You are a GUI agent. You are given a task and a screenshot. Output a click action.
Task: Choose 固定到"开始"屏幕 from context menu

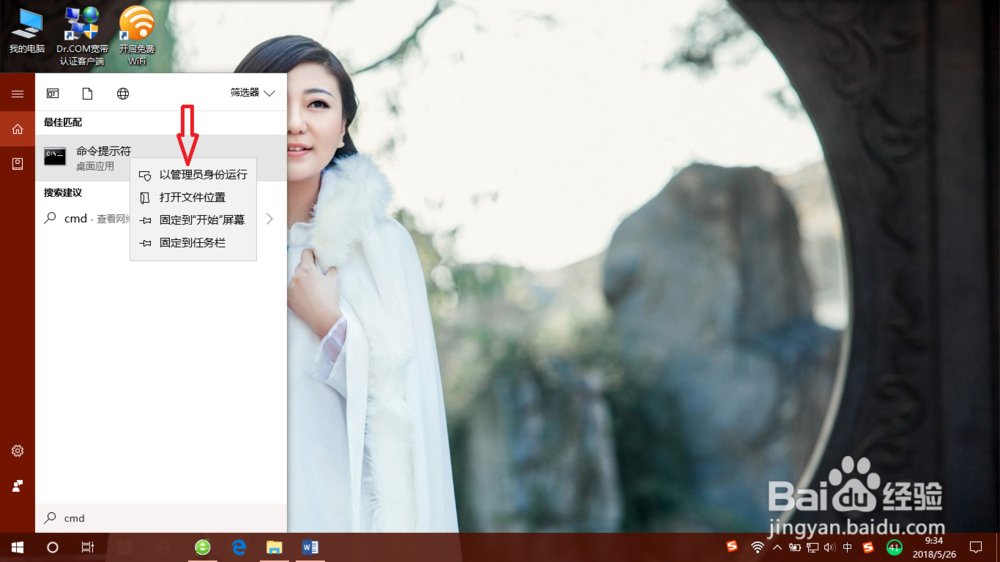(x=193, y=220)
